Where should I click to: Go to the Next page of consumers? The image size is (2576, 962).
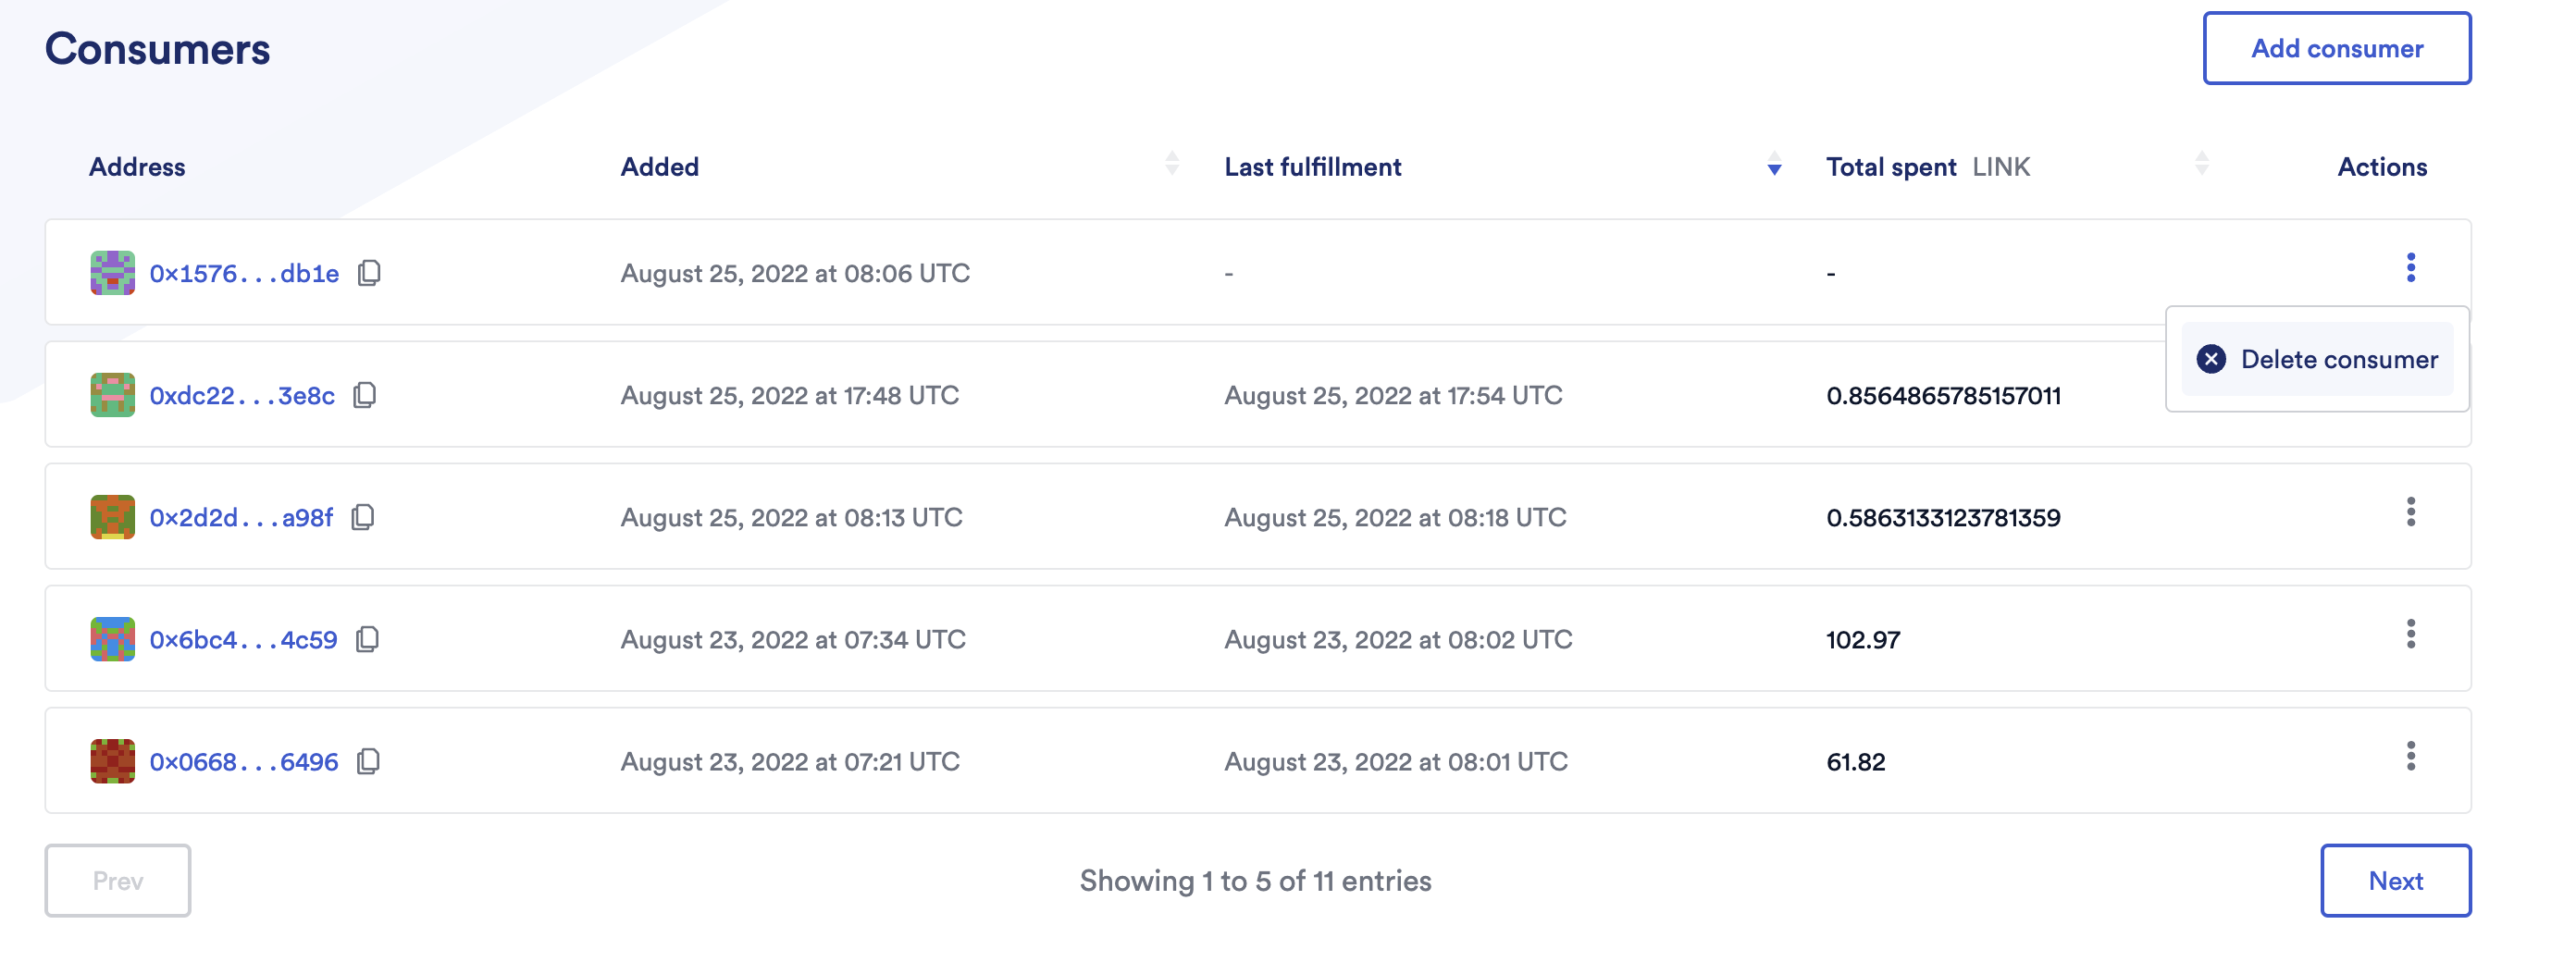point(2396,881)
